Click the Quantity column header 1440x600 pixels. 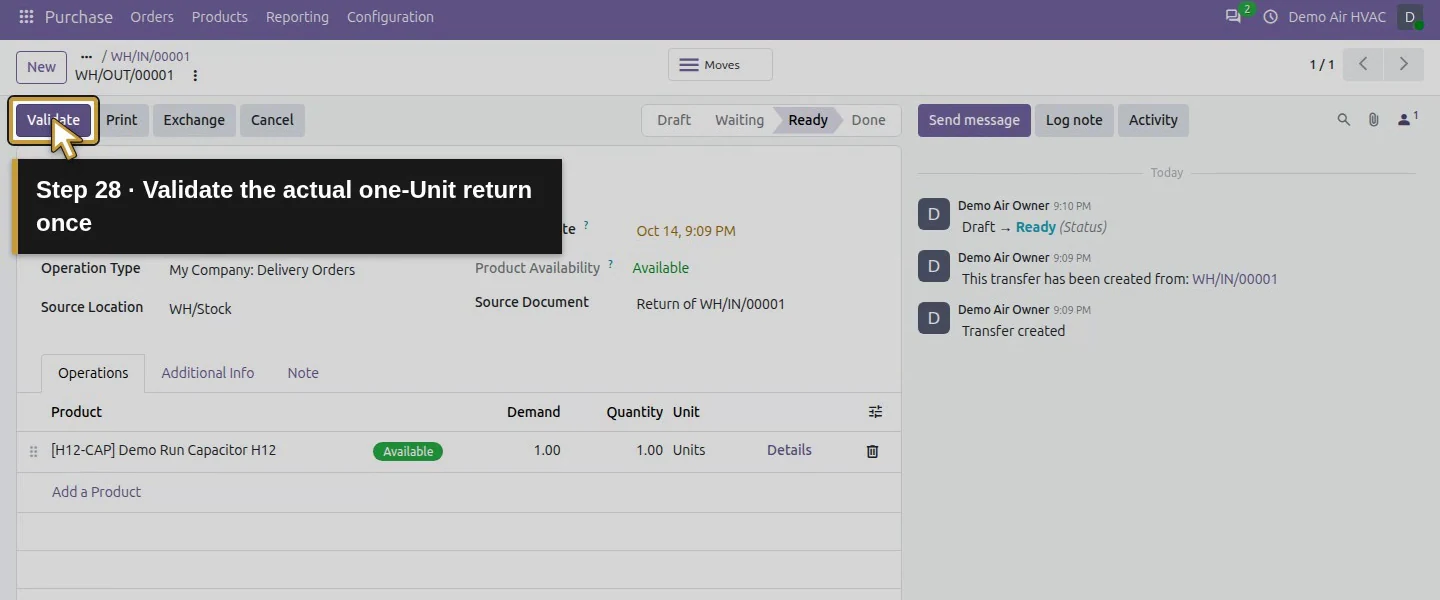coord(634,412)
